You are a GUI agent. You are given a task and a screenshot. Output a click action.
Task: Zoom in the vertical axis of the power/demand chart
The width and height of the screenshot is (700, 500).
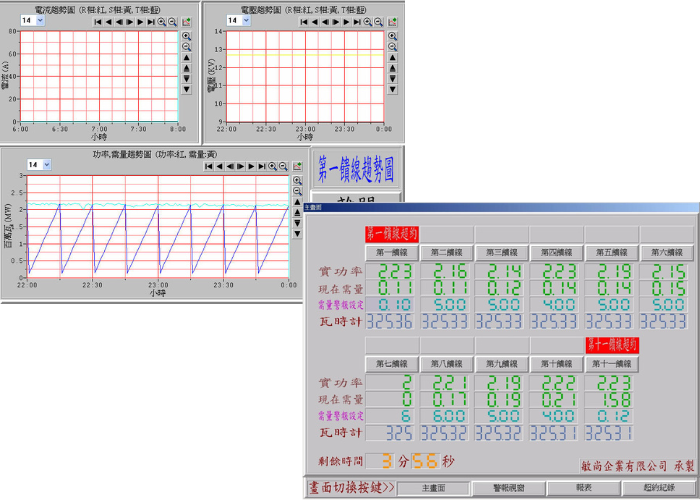coord(297,181)
